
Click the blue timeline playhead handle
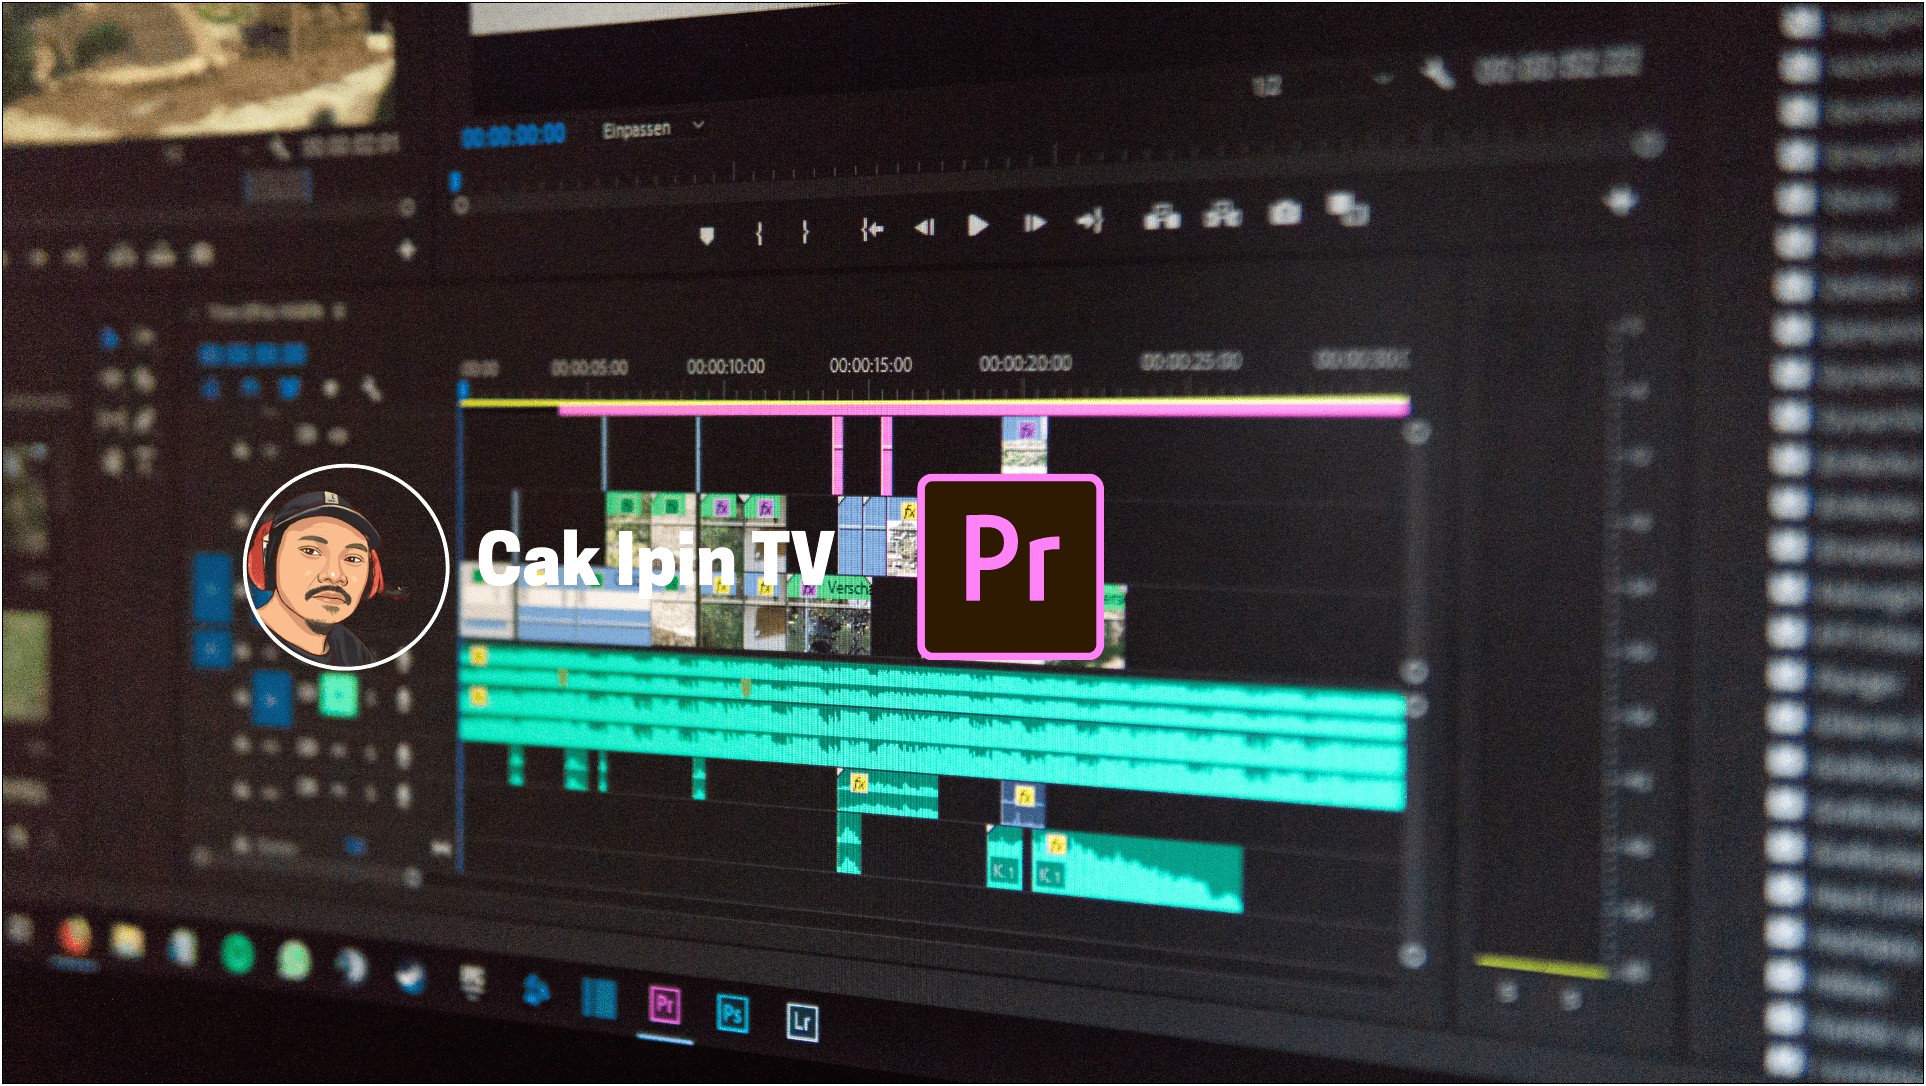click(463, 389)
